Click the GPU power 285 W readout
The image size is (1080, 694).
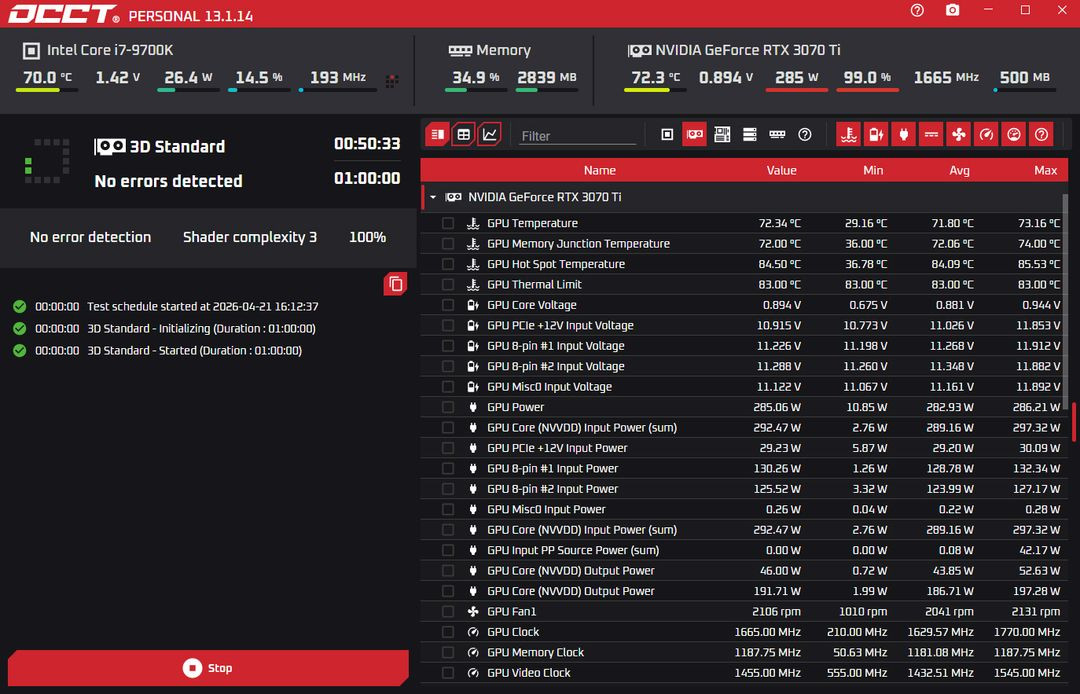pyautogui.click(x=797, y=77)
